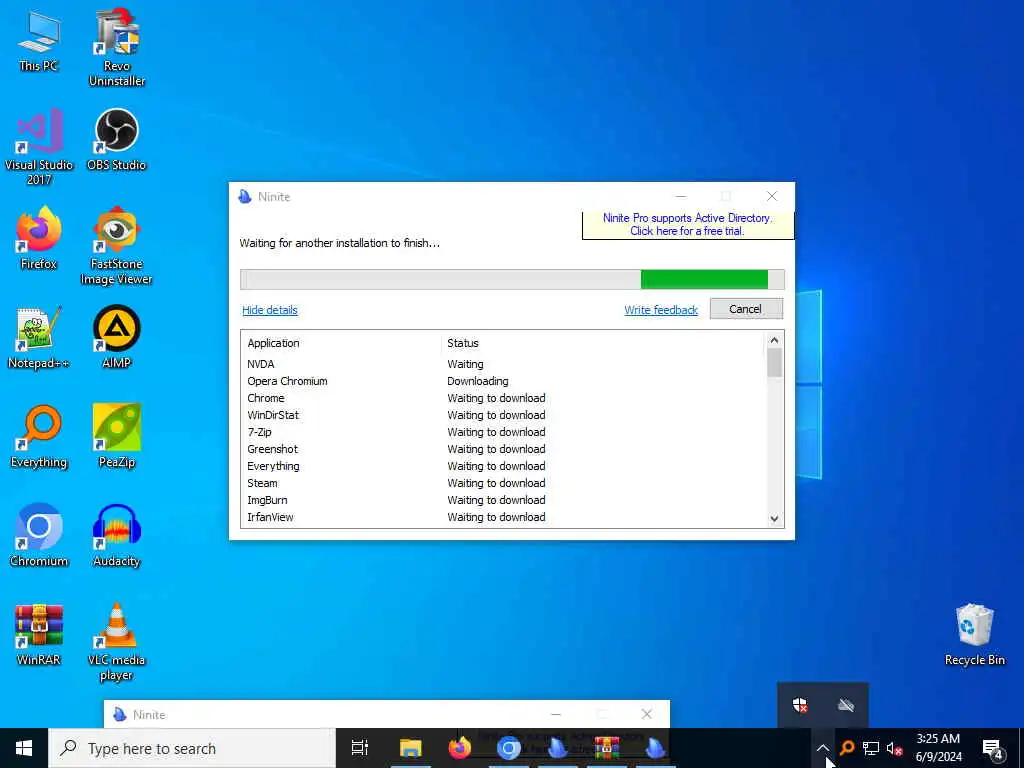Click the muted volume tray icon
The width and height of the screenshot is (1024, 768).
click(894, 748)
